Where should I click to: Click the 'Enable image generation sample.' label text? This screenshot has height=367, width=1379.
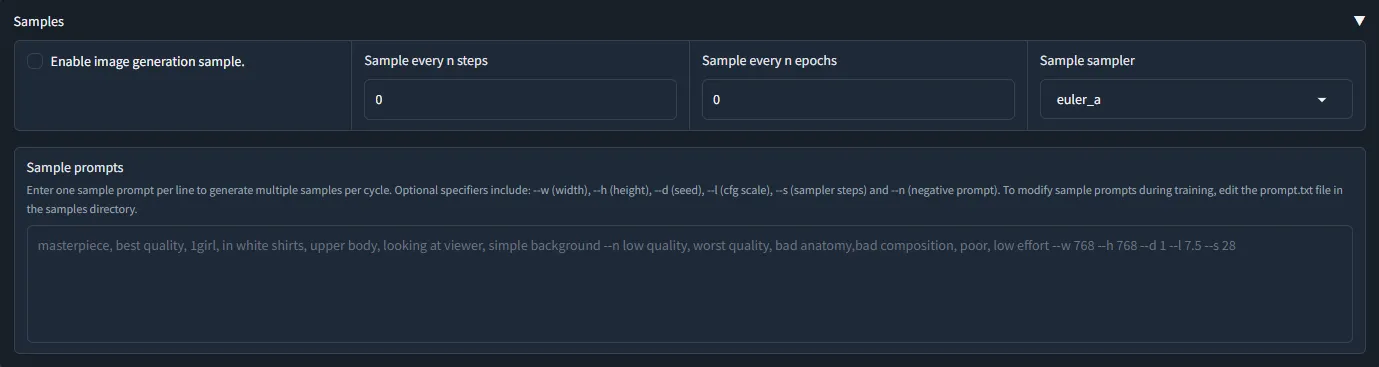[148, 61]
